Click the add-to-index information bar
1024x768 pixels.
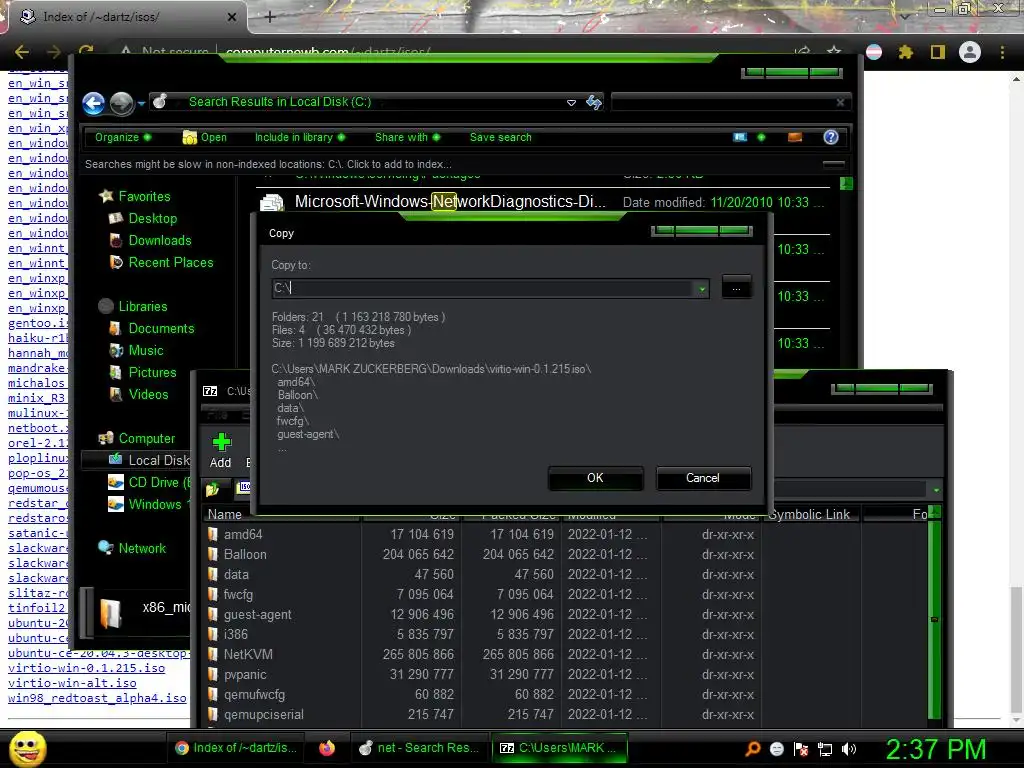(464, 165)
